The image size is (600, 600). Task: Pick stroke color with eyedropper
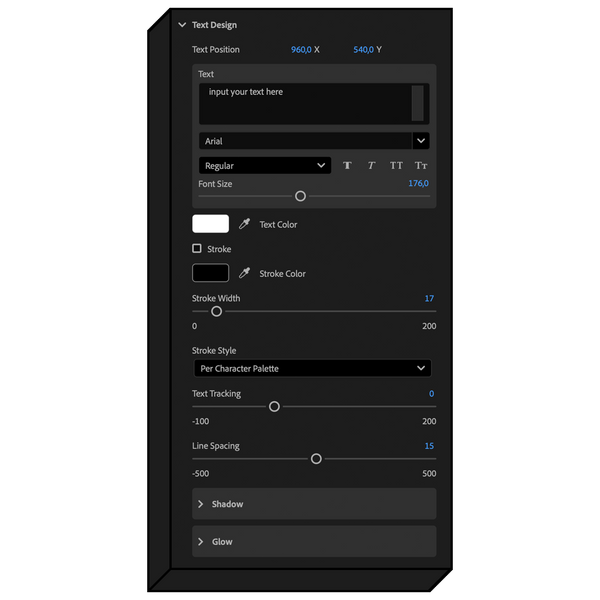(245, 273)
